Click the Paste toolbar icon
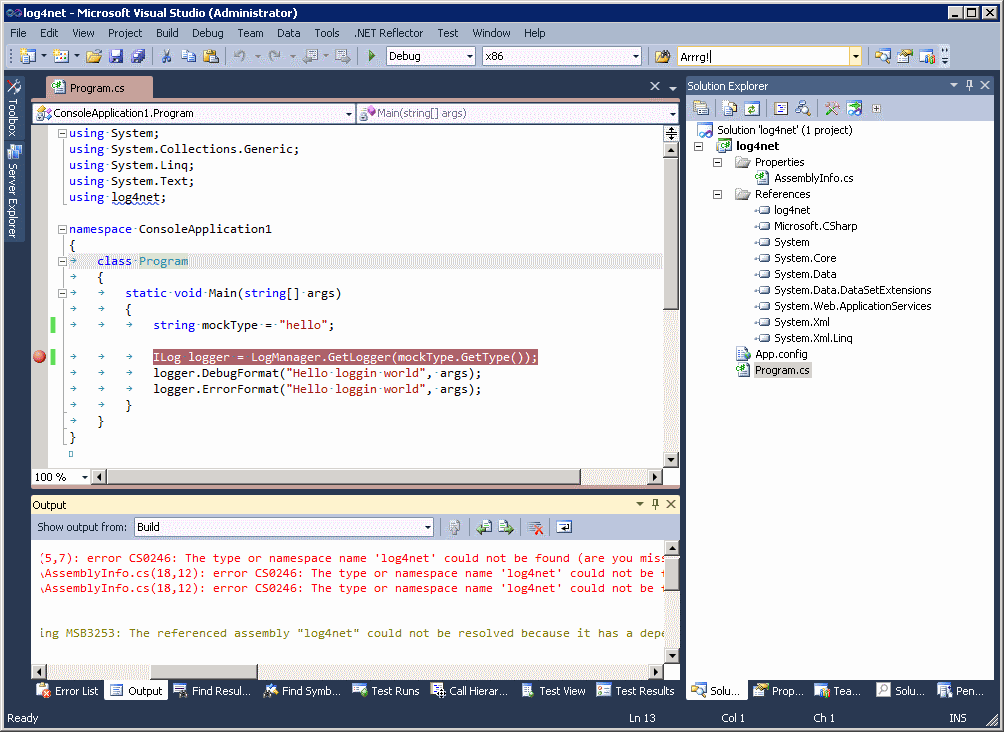 (x=211, y=56)
